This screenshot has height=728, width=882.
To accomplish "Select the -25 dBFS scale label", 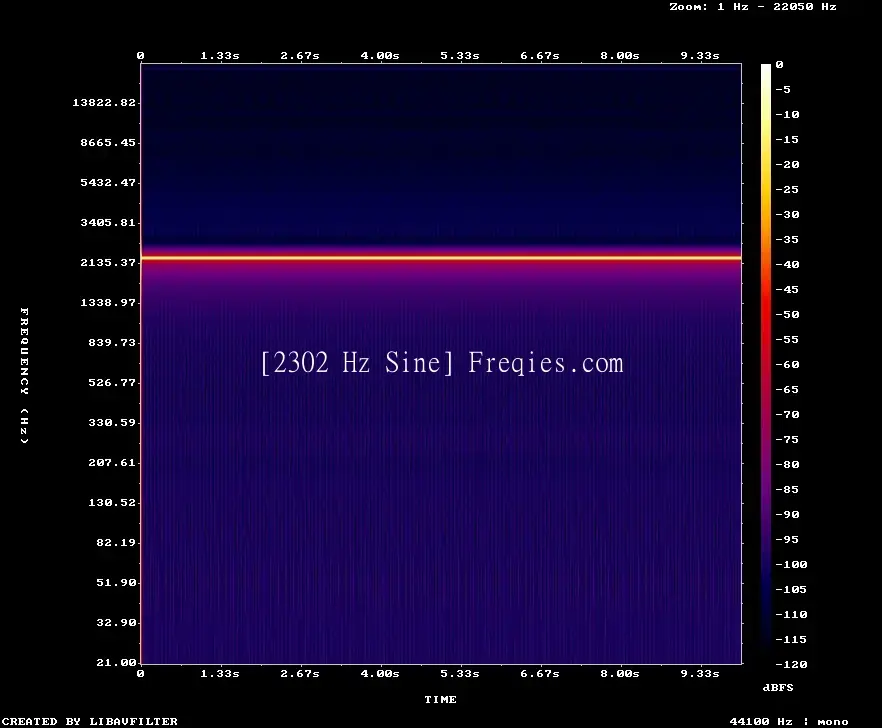I will pyautogui.click(x=787, y=189).
